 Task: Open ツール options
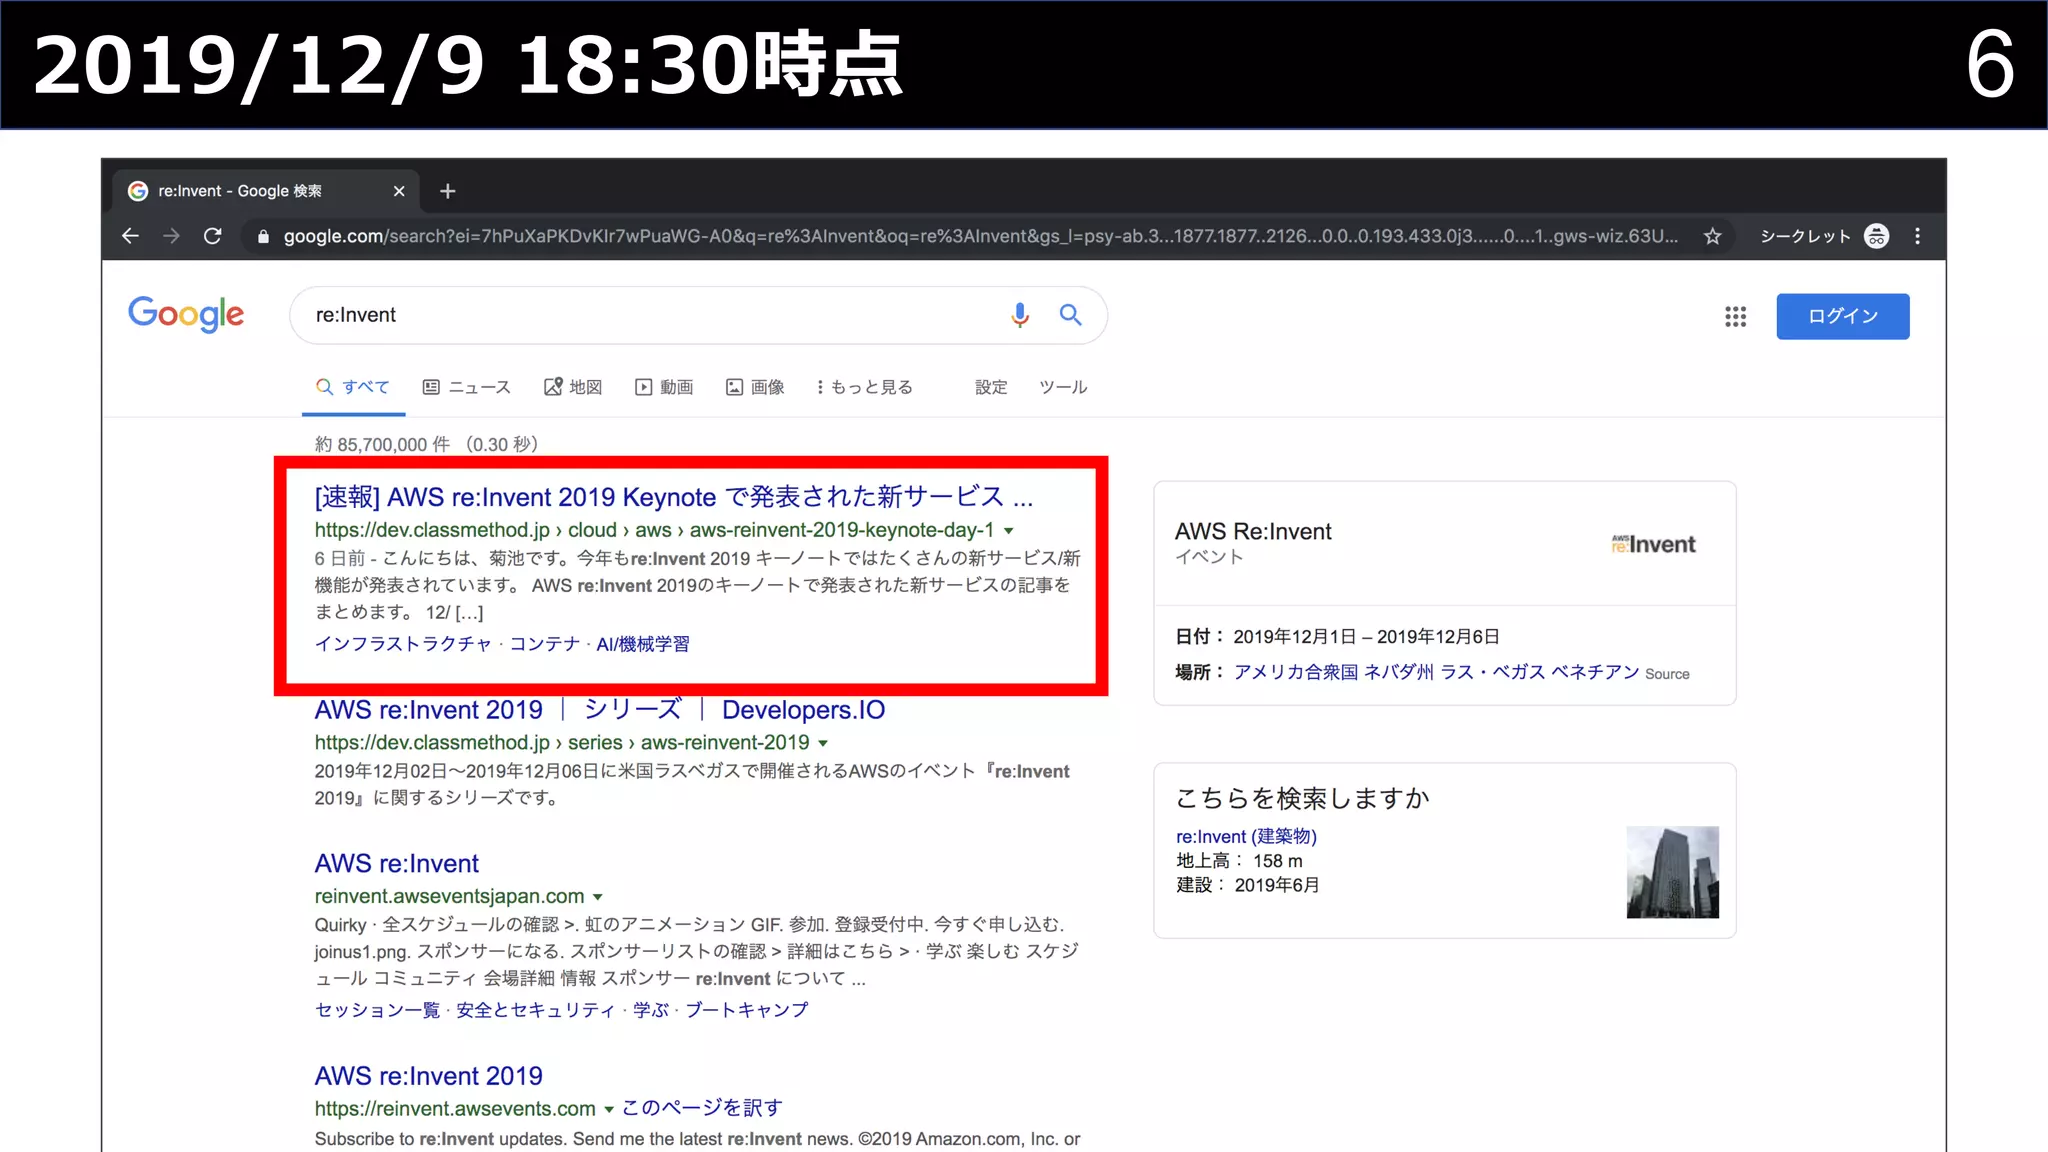[1063, 387]
